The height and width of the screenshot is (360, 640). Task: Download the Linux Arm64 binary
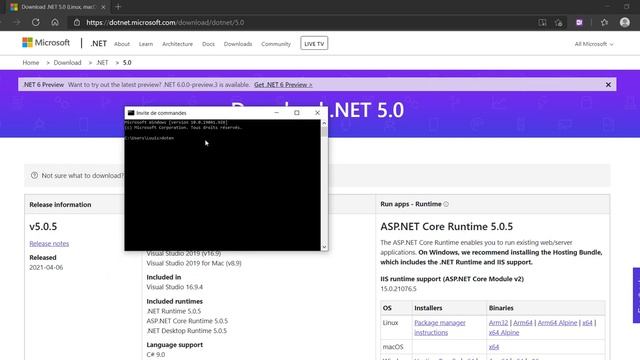[523, 323]
